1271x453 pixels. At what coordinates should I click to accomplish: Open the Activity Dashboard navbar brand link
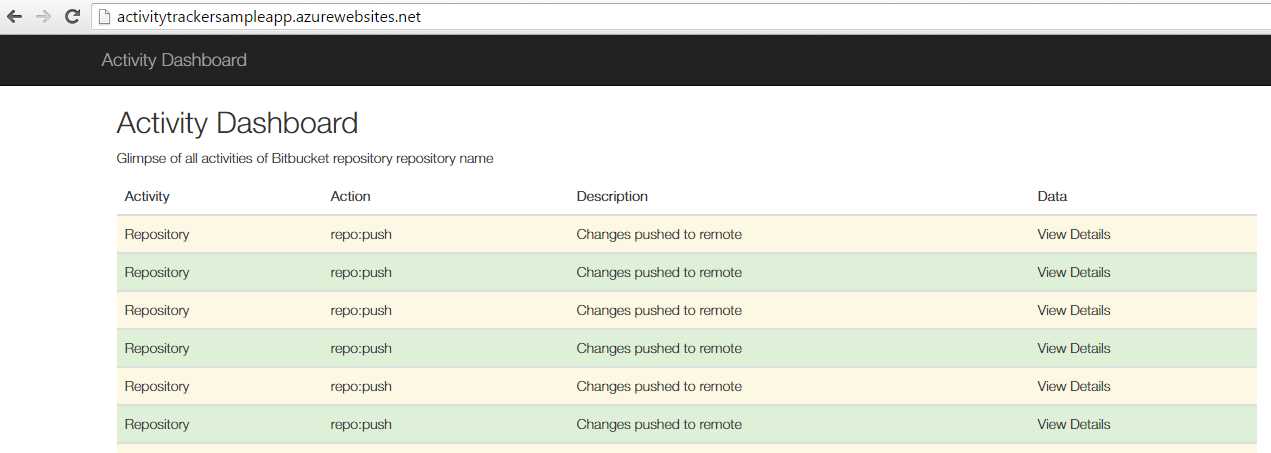(174, 60)
